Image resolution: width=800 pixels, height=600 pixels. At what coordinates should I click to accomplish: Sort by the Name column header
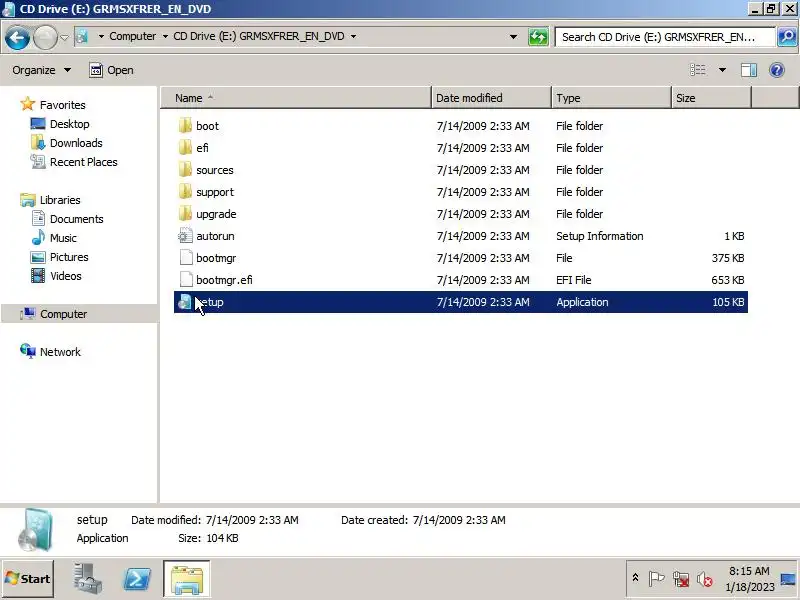[x=296, y=98]
